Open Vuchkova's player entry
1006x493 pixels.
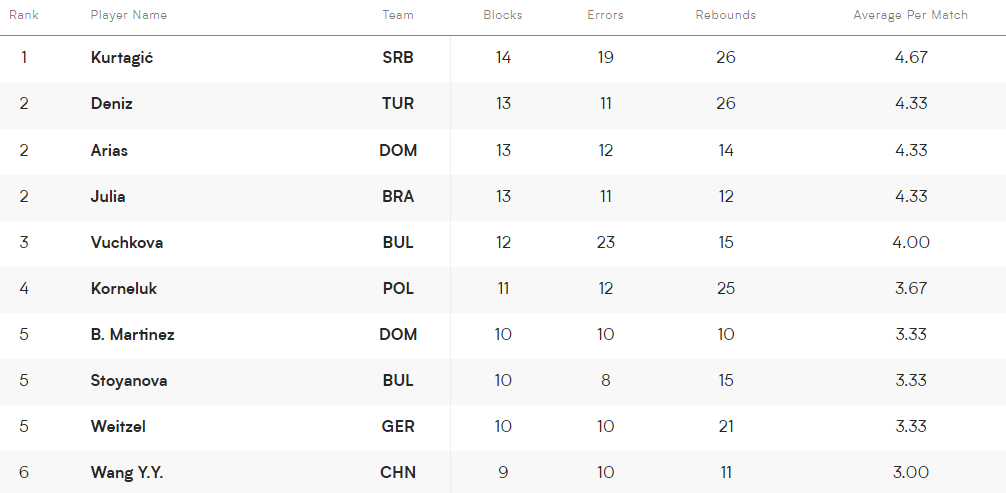click(126, 242)
